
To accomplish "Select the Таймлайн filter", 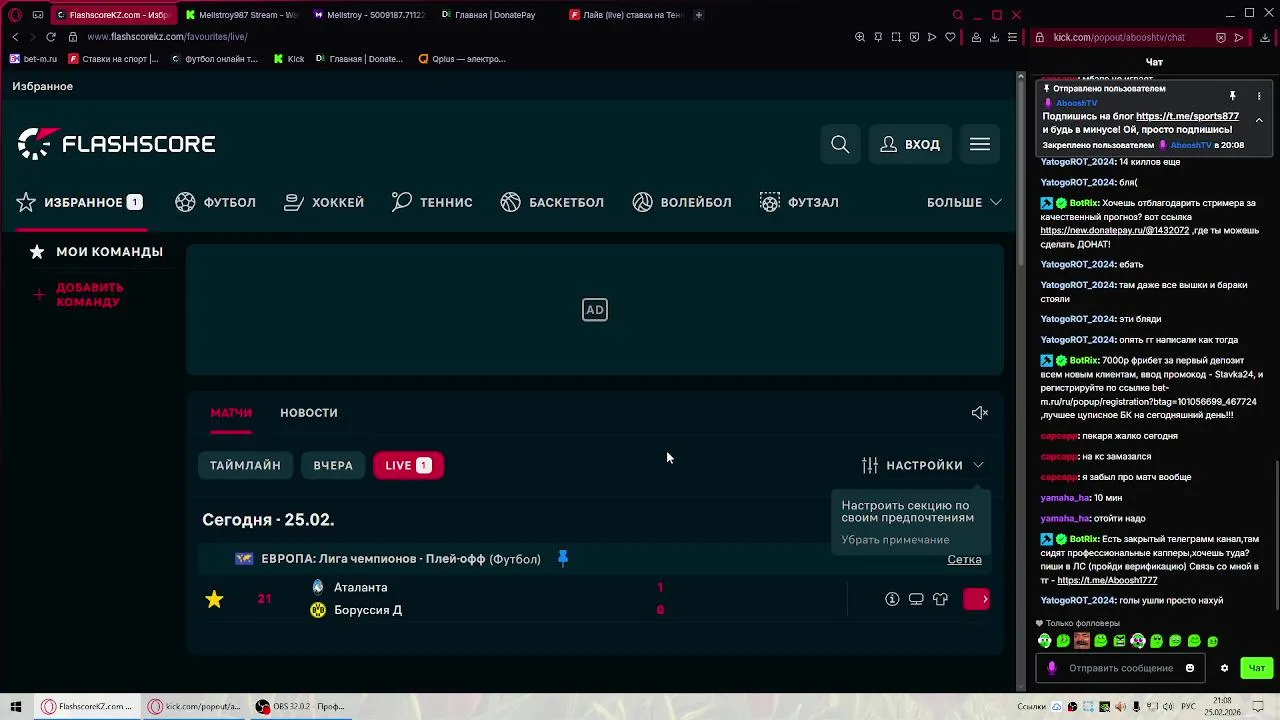I will [x=245, y=465].
